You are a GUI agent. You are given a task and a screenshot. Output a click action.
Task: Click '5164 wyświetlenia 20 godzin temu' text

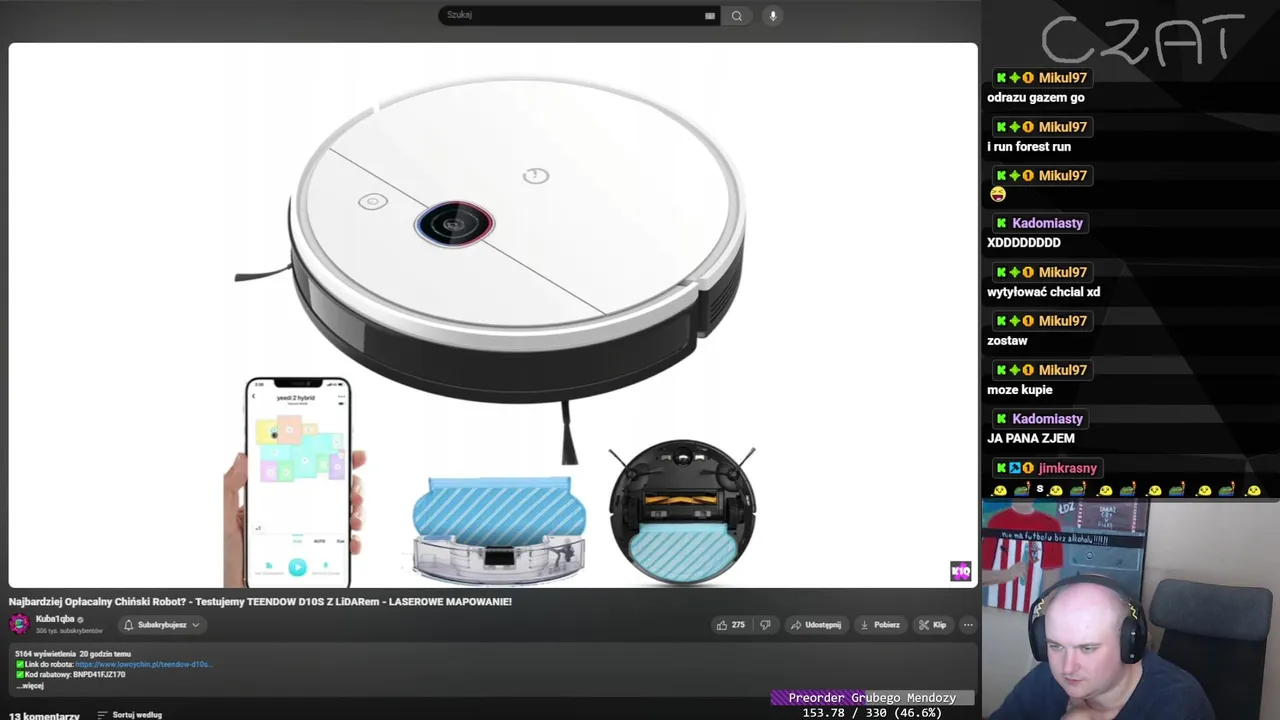pos(73,654)
